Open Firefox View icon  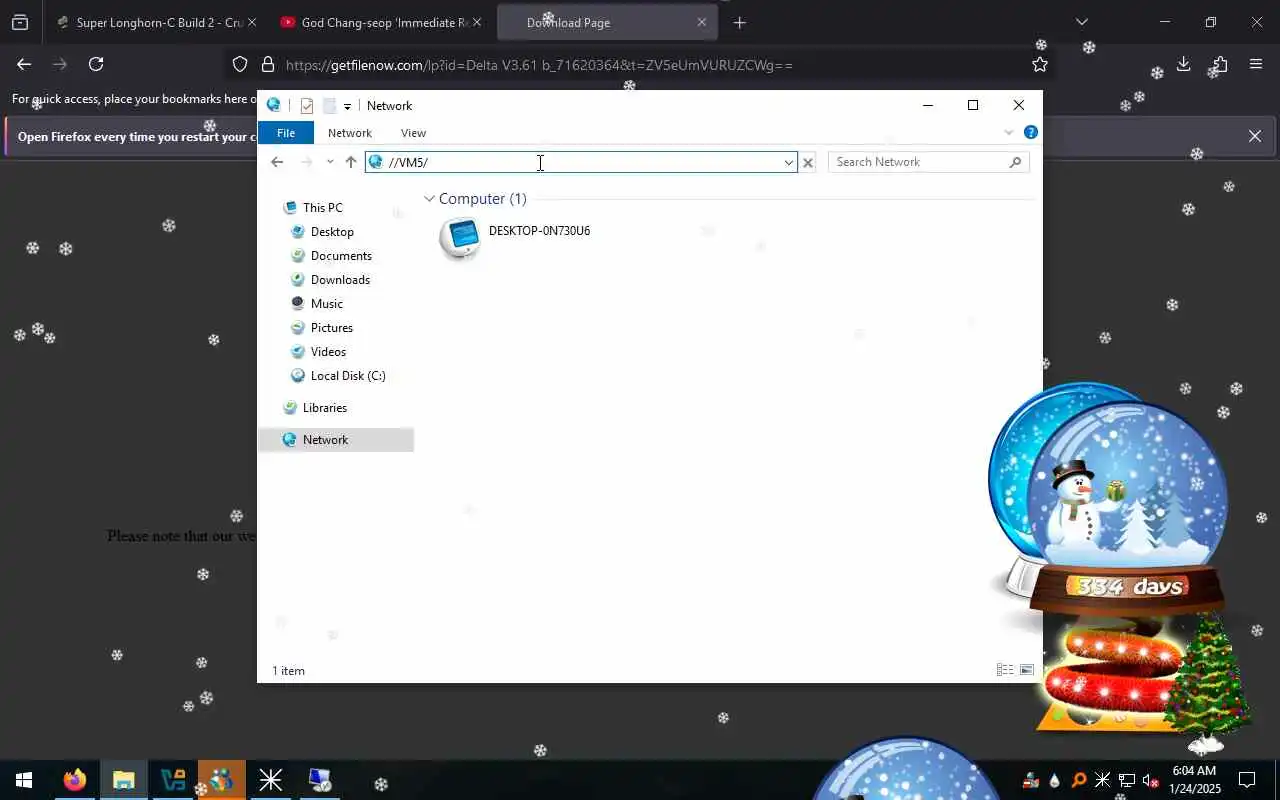pos(20,22)
